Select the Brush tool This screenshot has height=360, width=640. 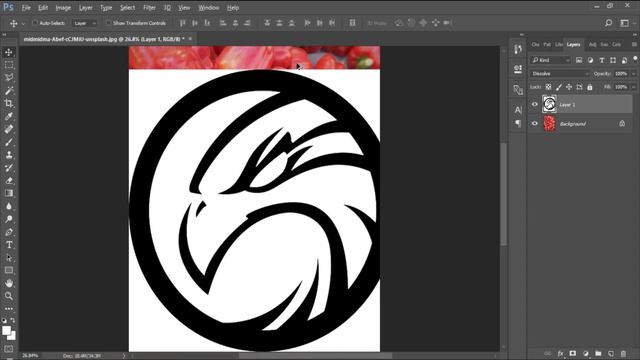(9, 142)
